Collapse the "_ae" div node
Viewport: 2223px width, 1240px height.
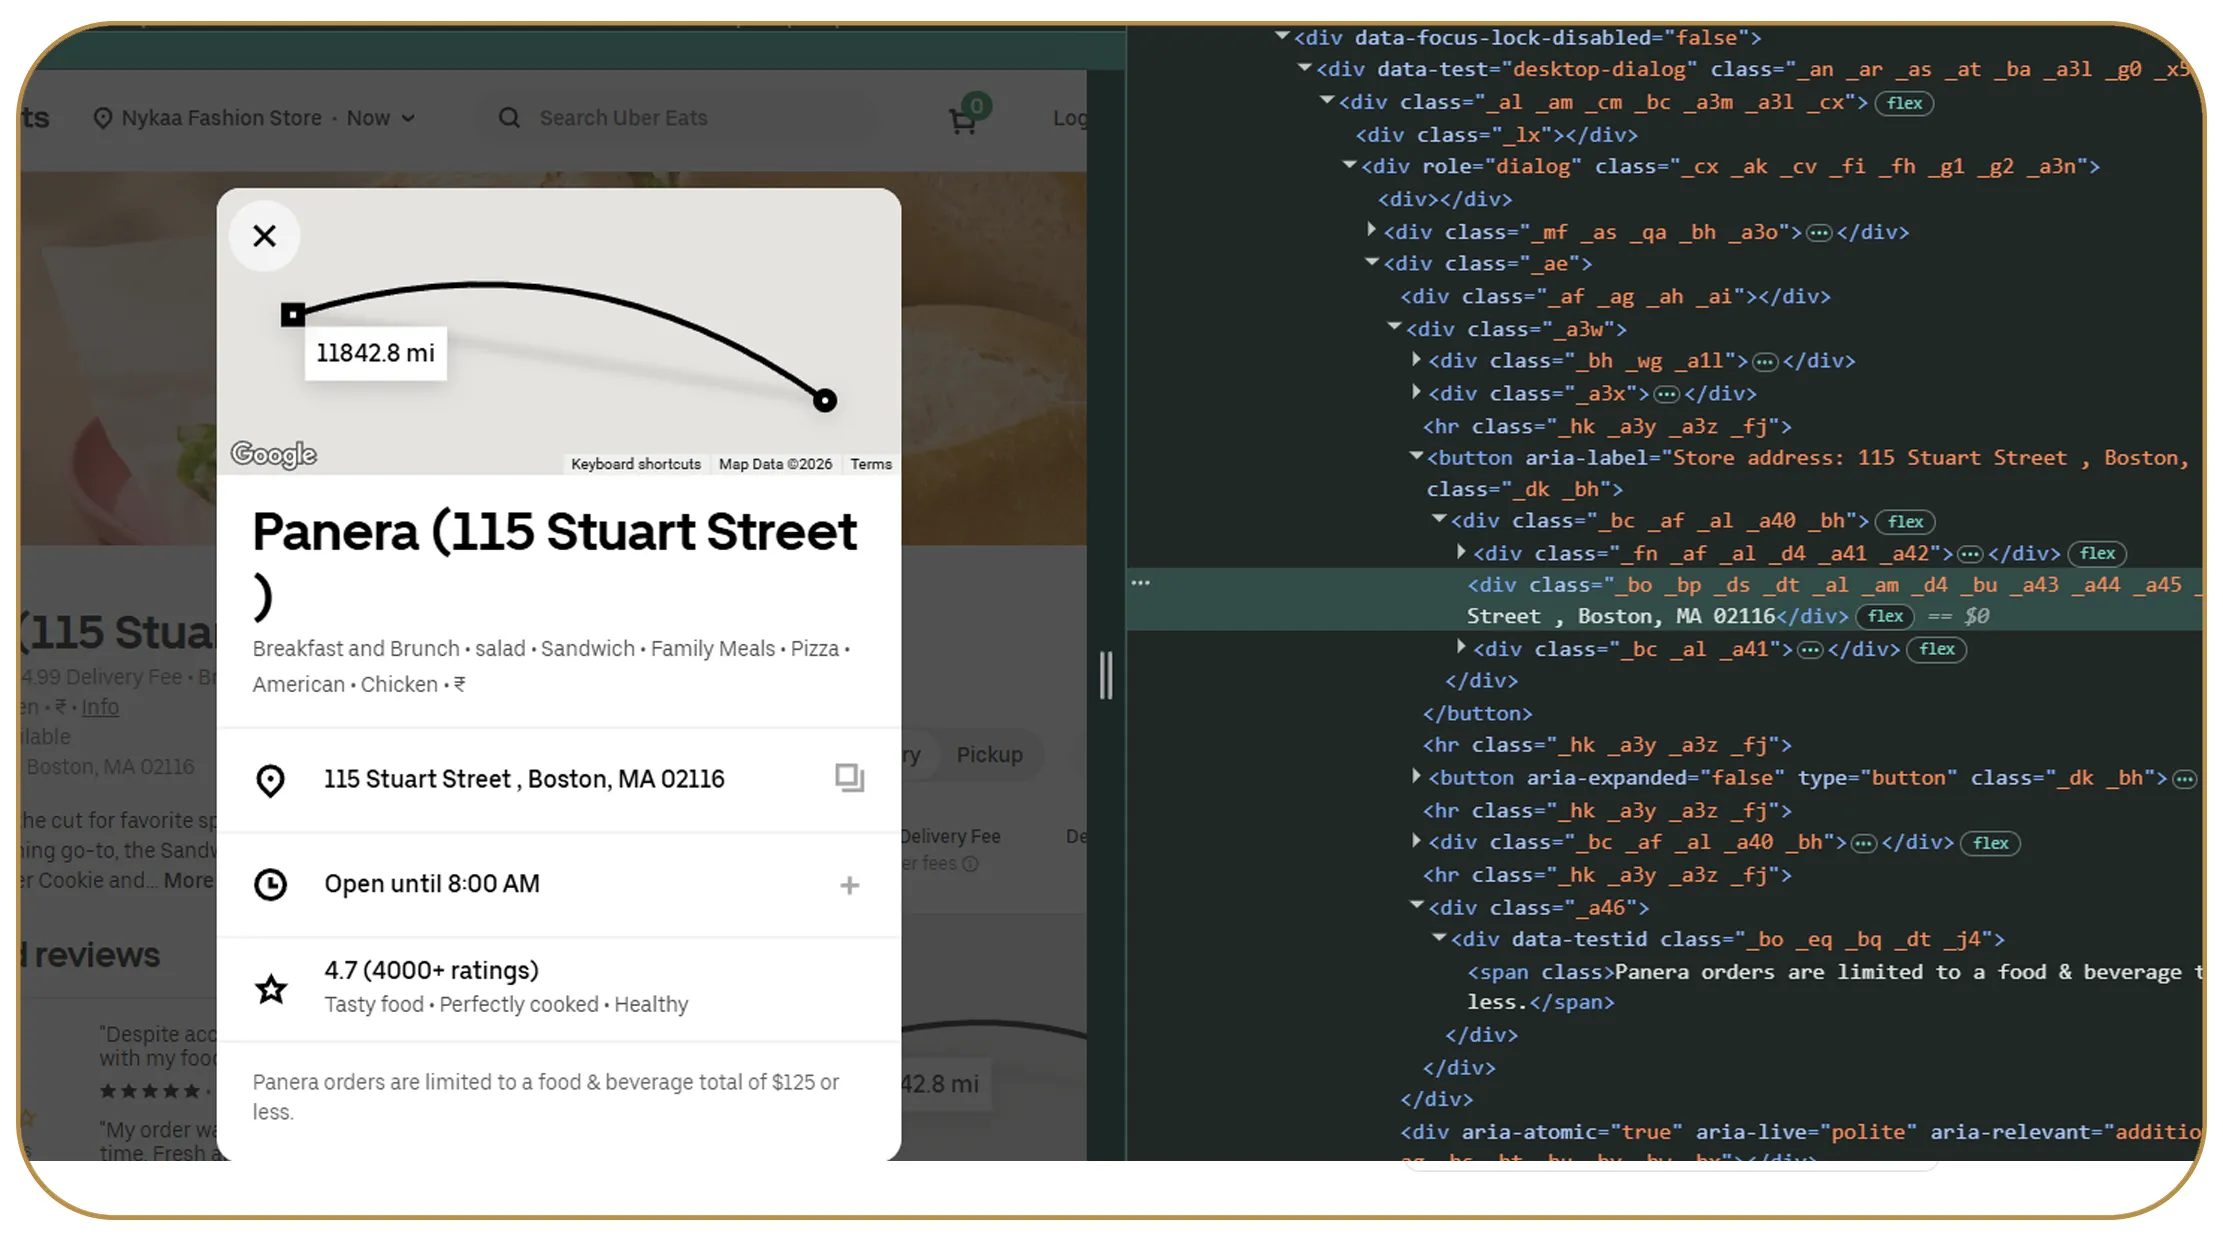(1372, 262)
